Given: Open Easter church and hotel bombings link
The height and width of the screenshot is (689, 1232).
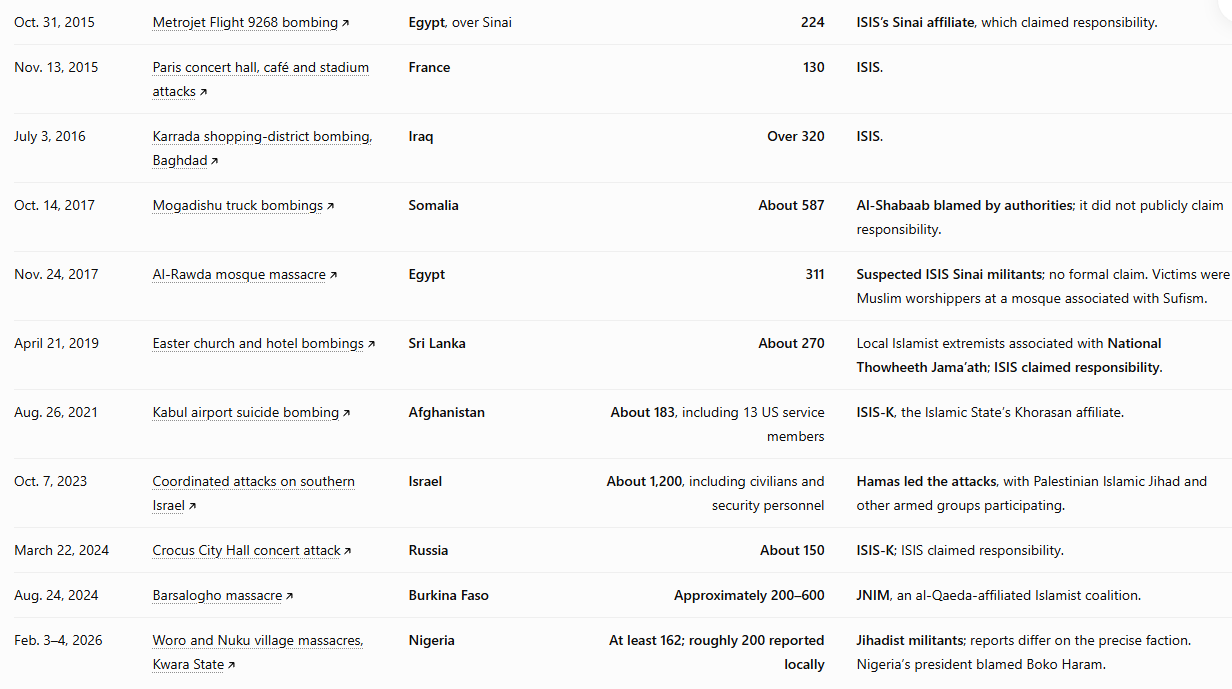Looking at the screenshot, I should point(258,343).
